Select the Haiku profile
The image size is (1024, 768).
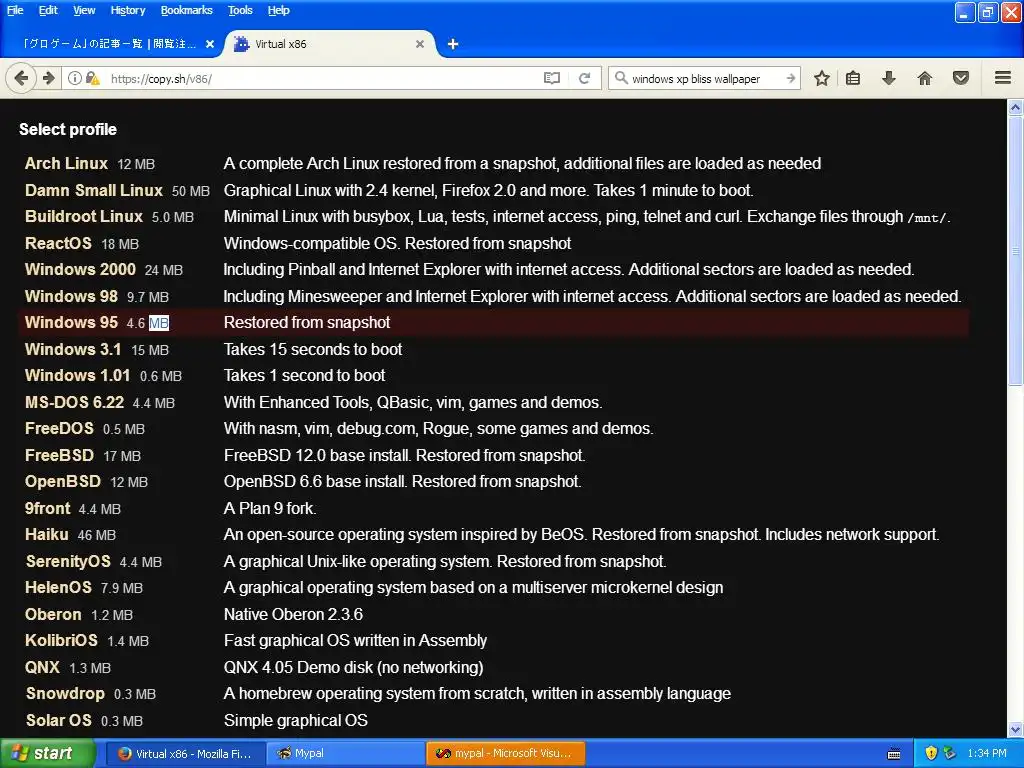[46, 534]
